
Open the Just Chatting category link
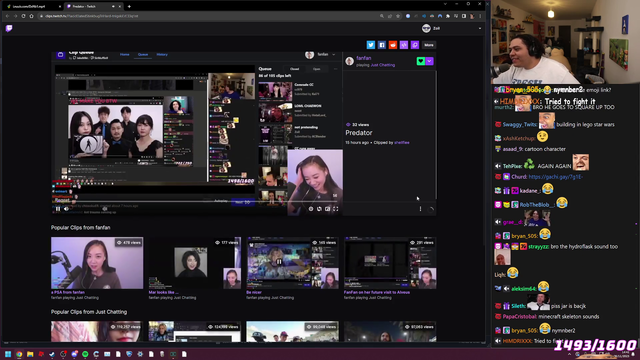(382, 65)
